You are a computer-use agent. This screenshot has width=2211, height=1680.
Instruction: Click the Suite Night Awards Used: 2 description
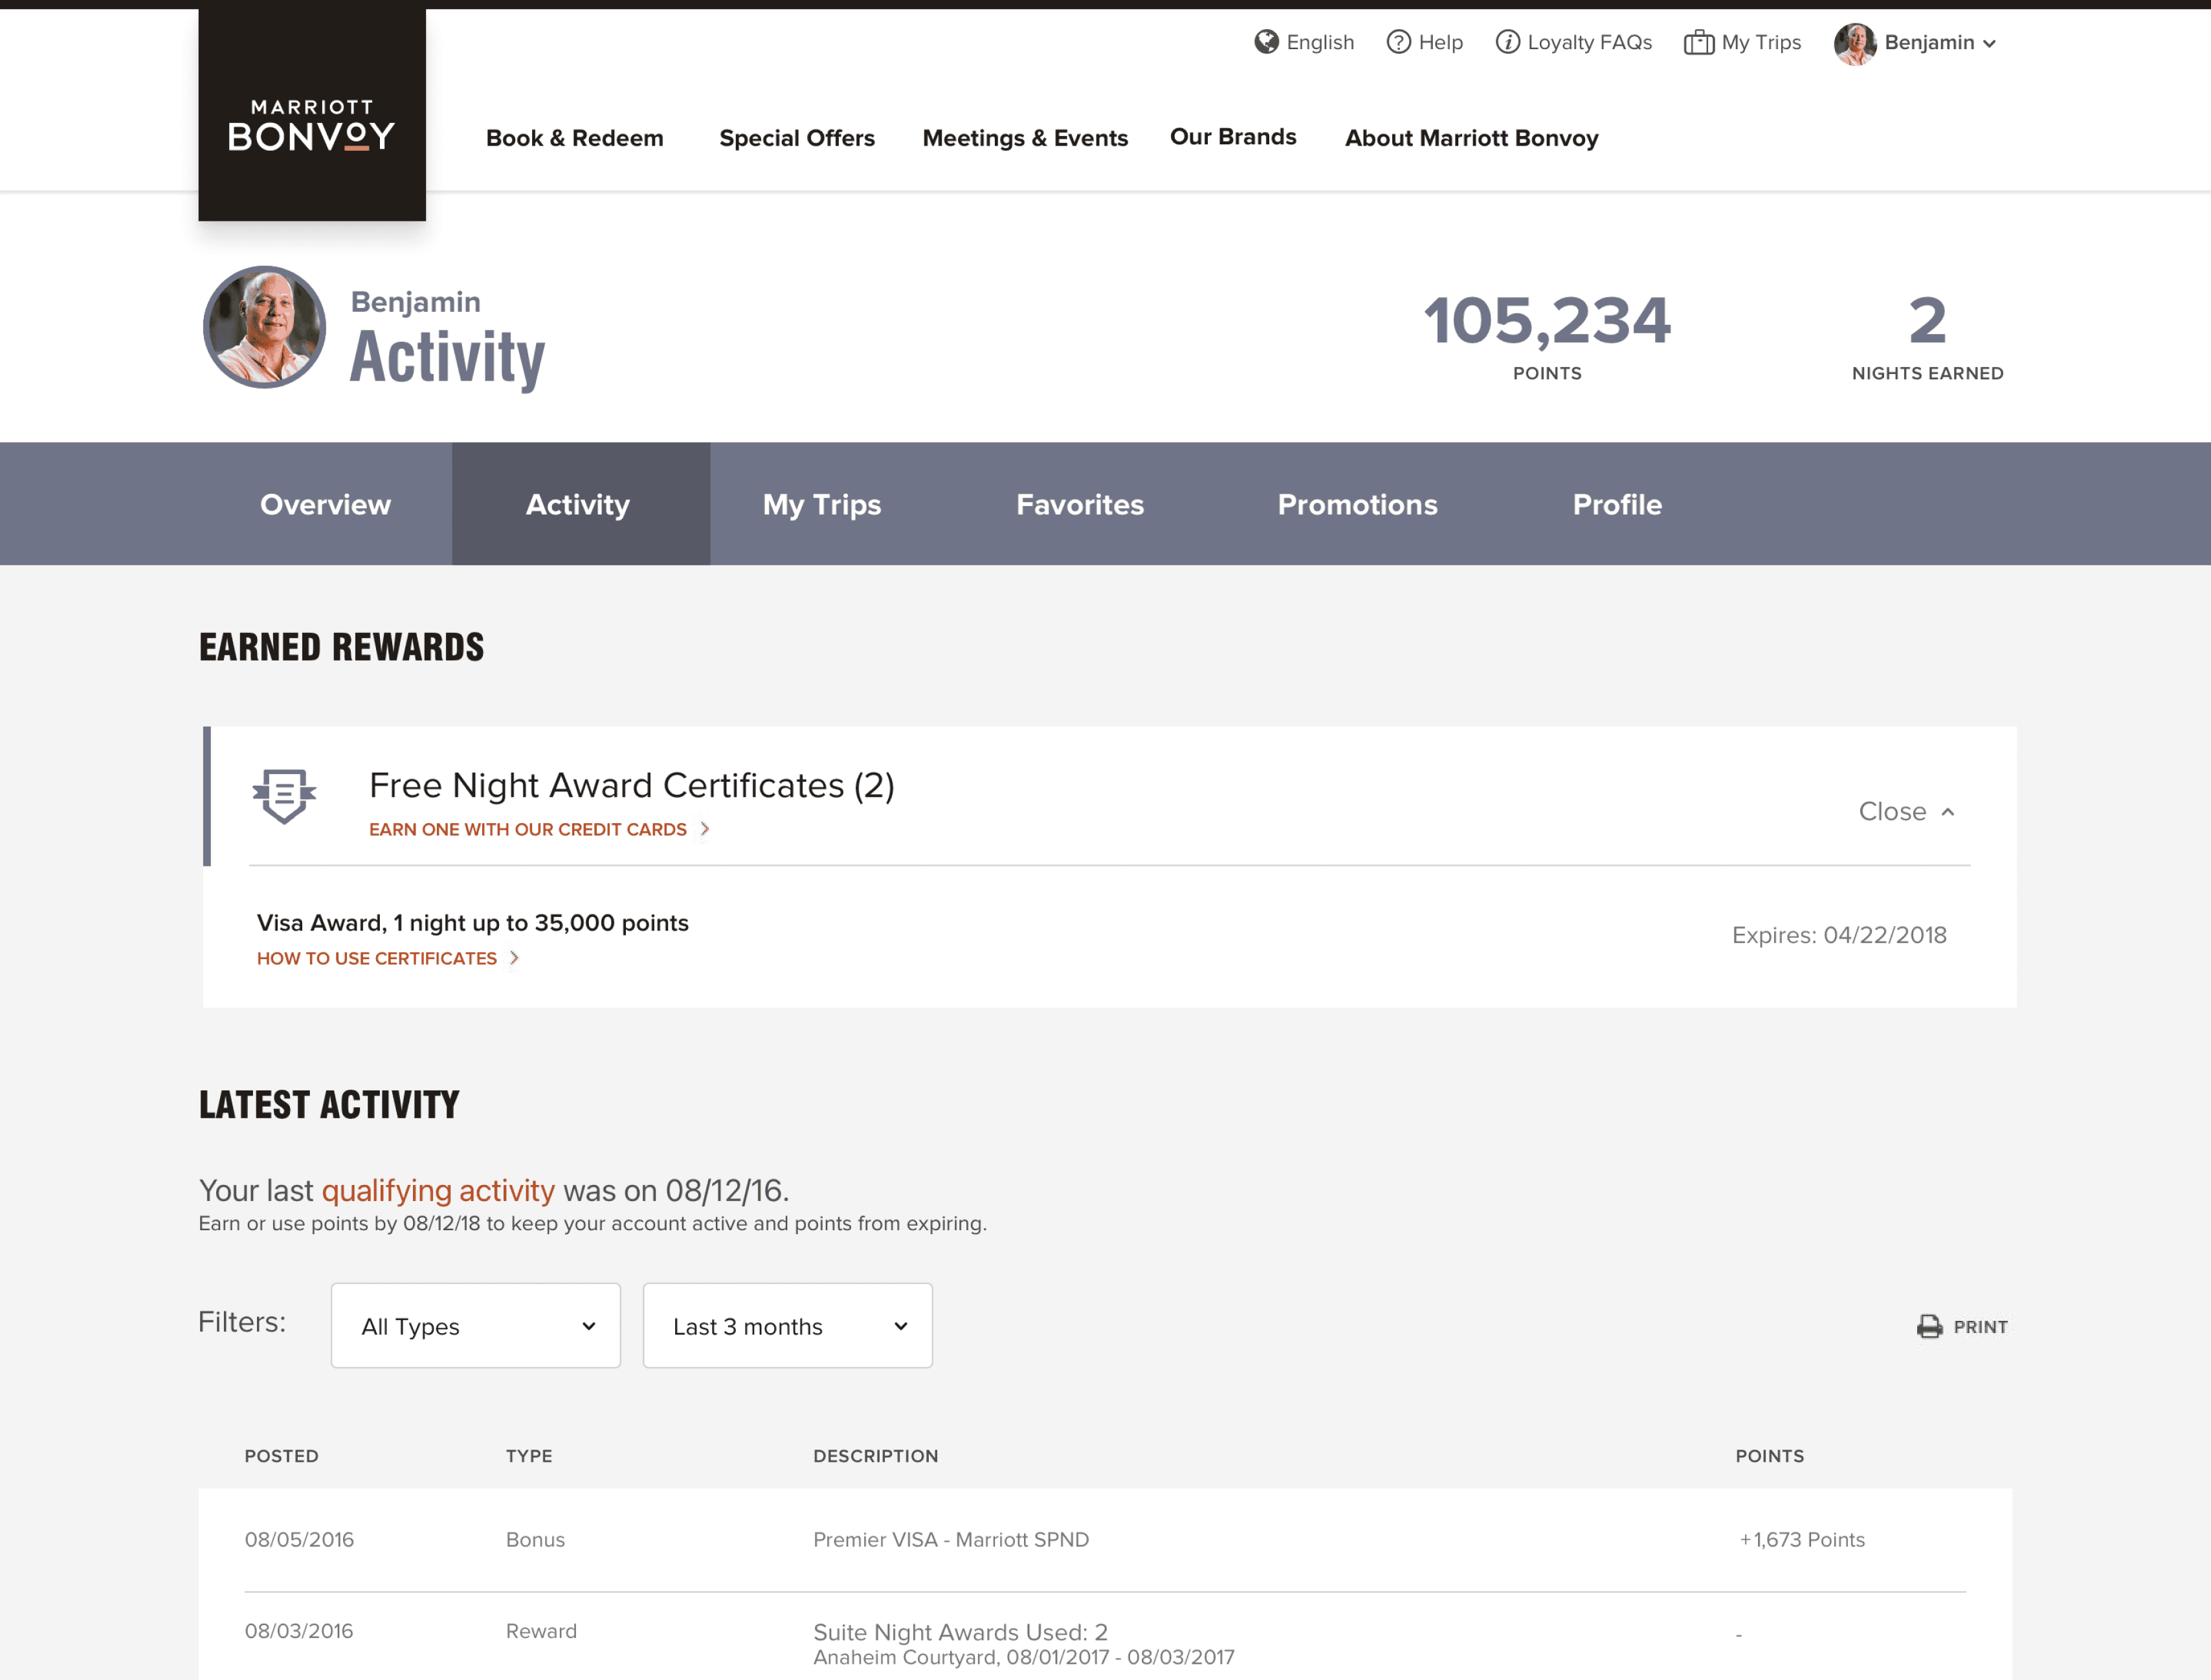tap(960, 1632)
